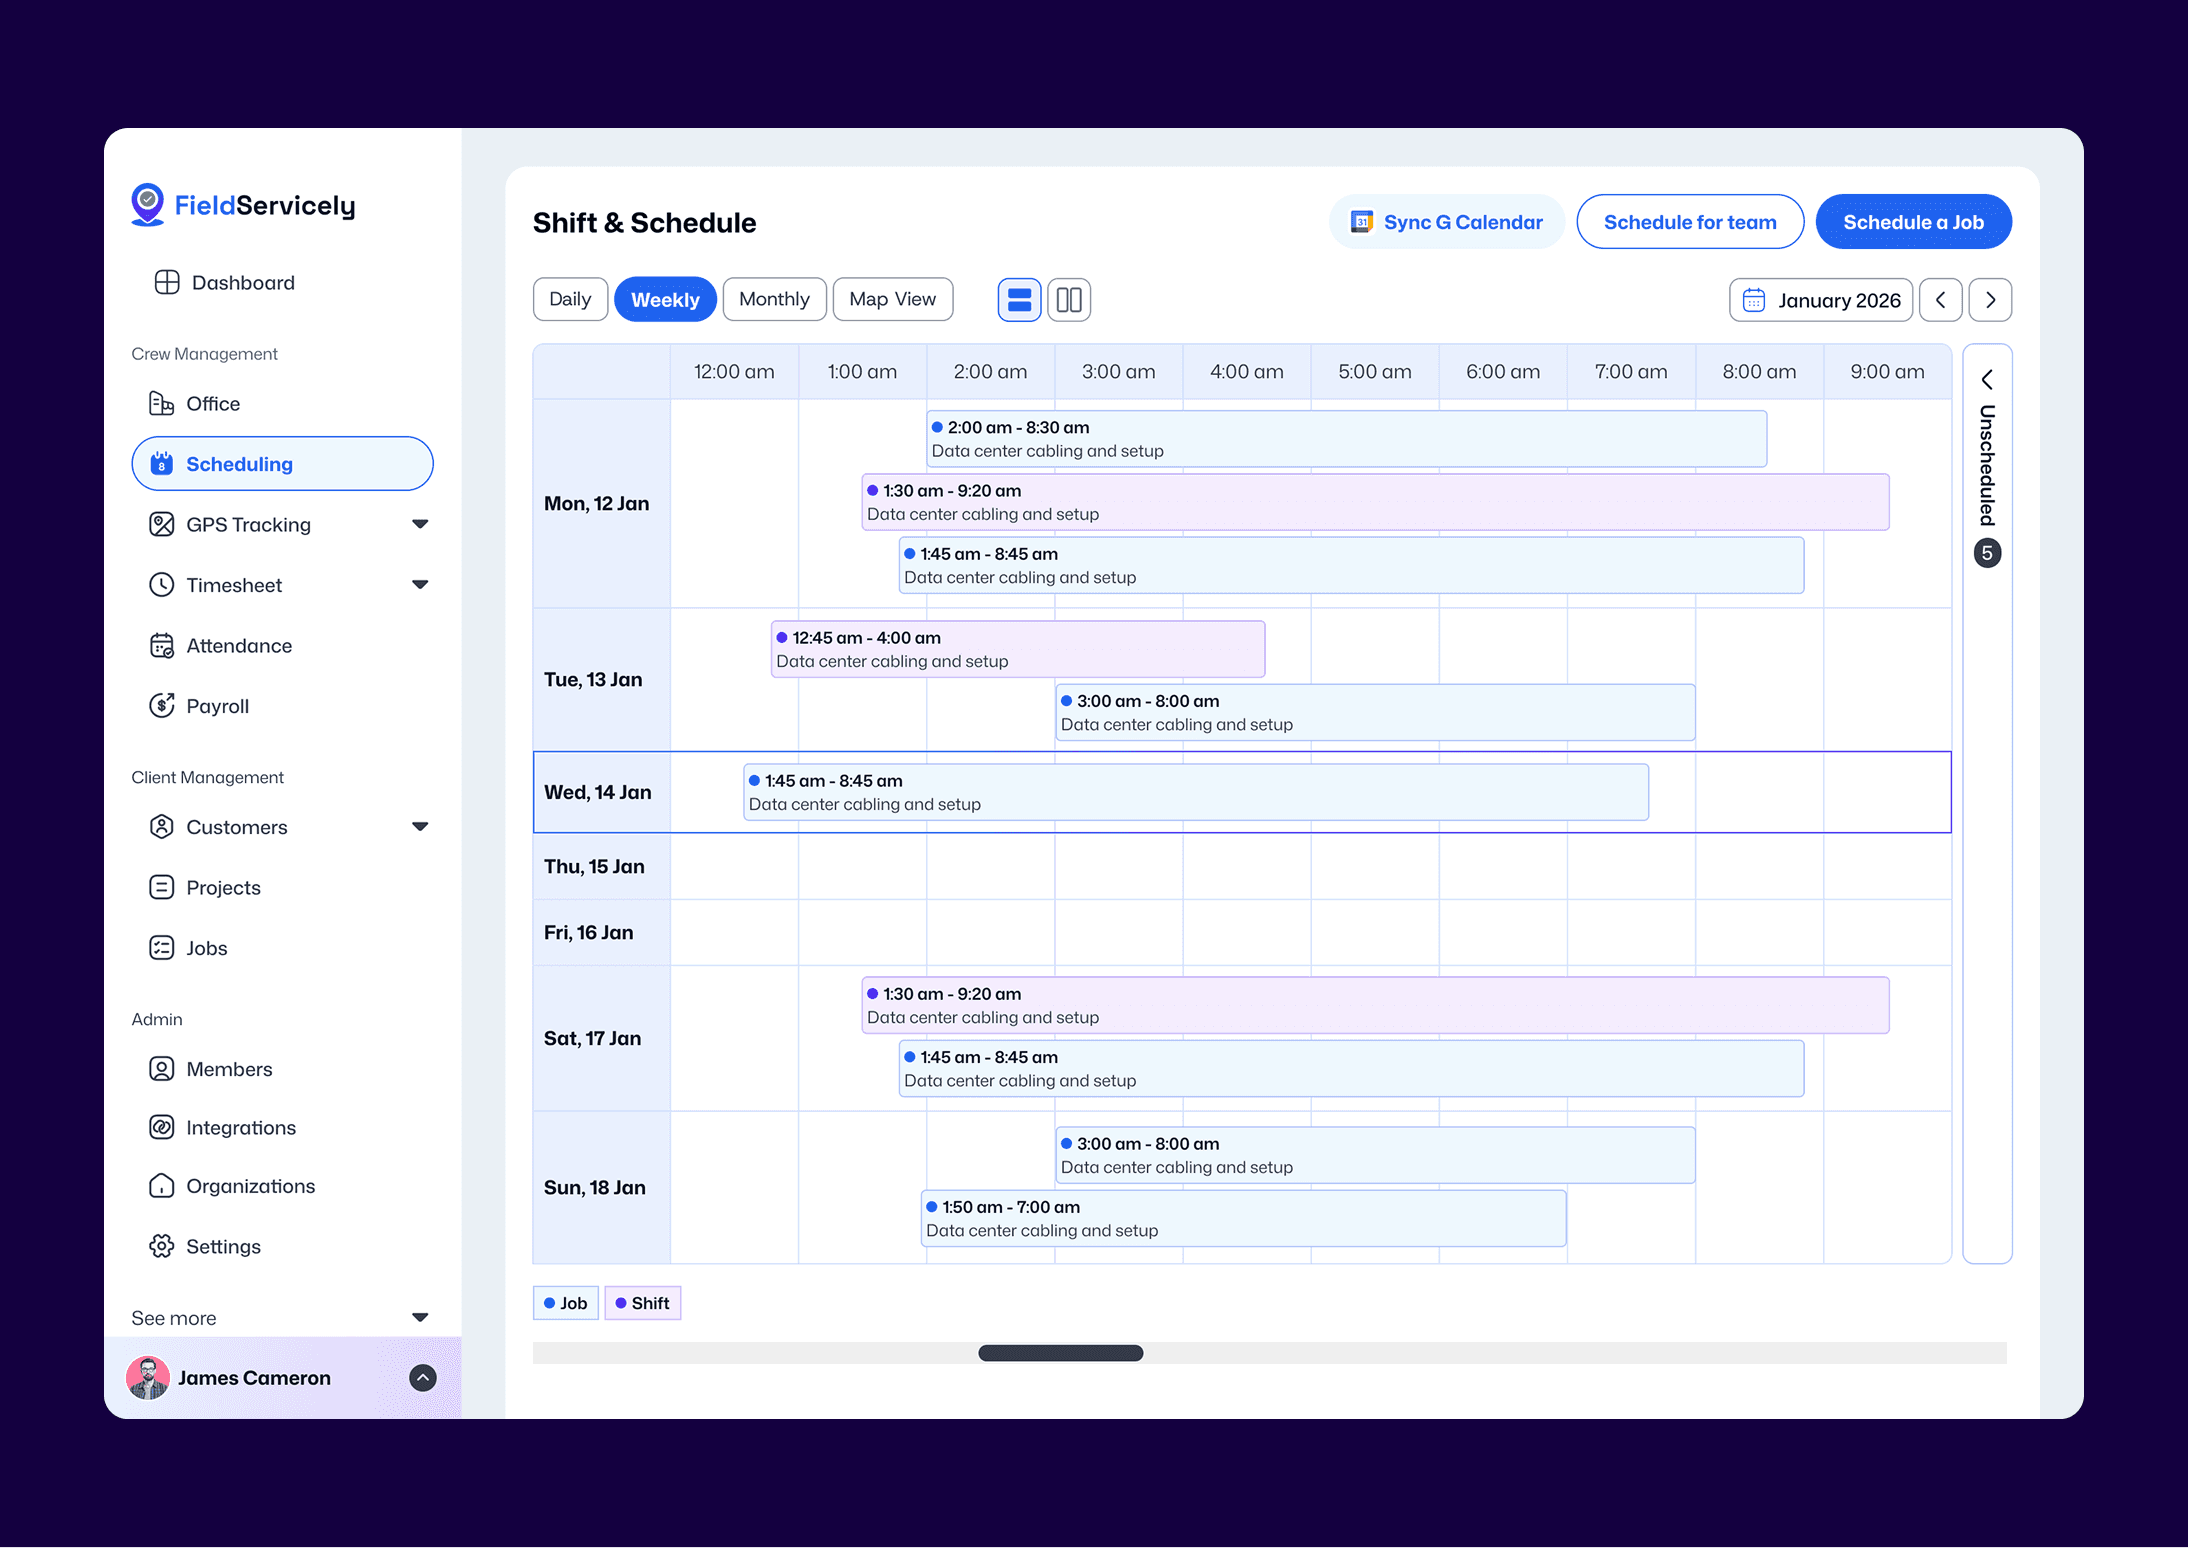Expand the Customers submenu arrow
The width and height of the screenshot is (2188, 1548).
420,827
